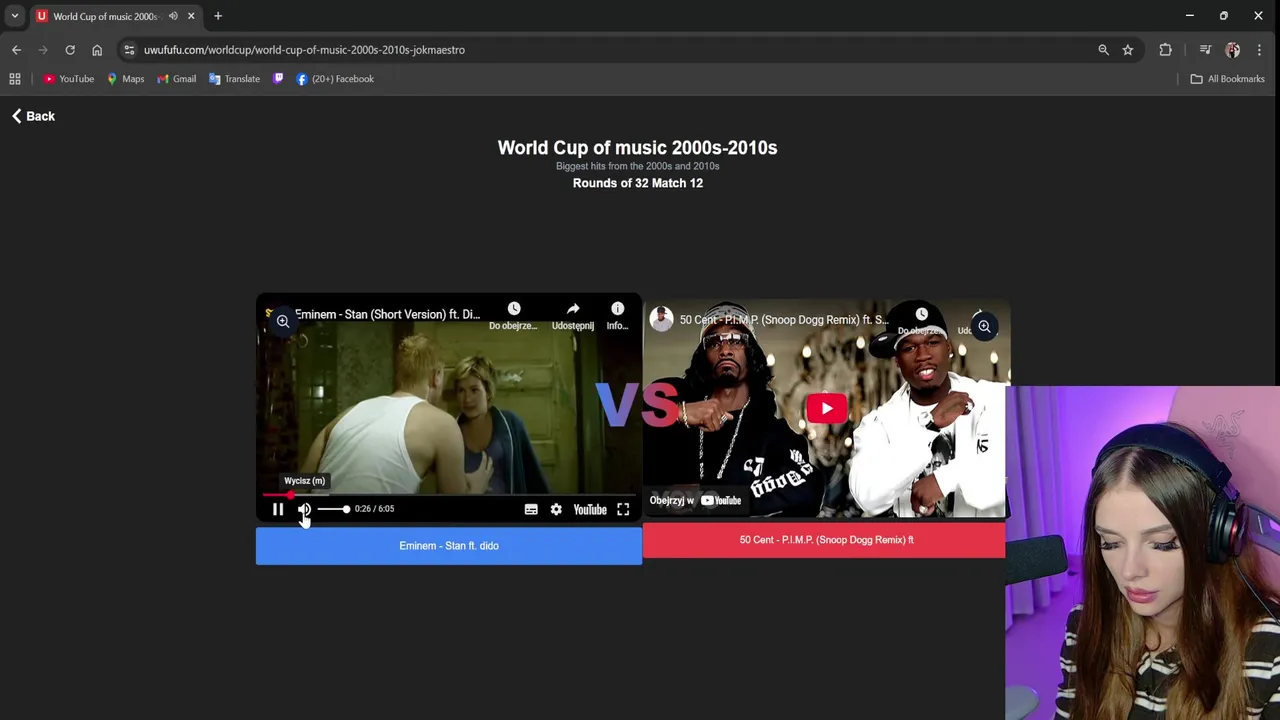Open the Eminem Stan video title link

(387, 314)
